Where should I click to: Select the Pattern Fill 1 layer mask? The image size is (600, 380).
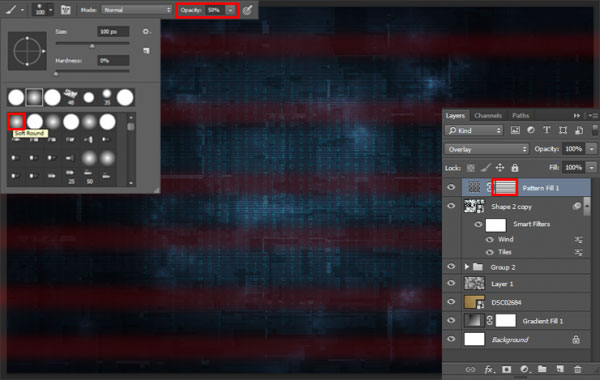click(505, 188)
